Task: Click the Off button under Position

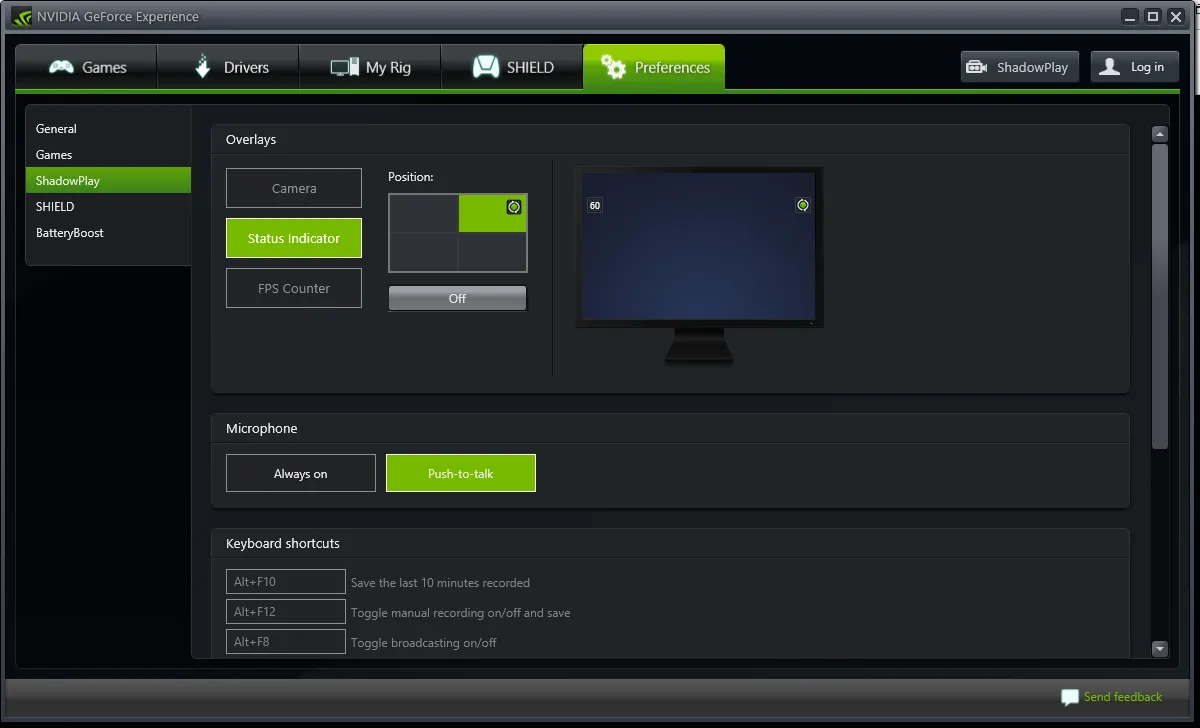Action: (457, 298)
